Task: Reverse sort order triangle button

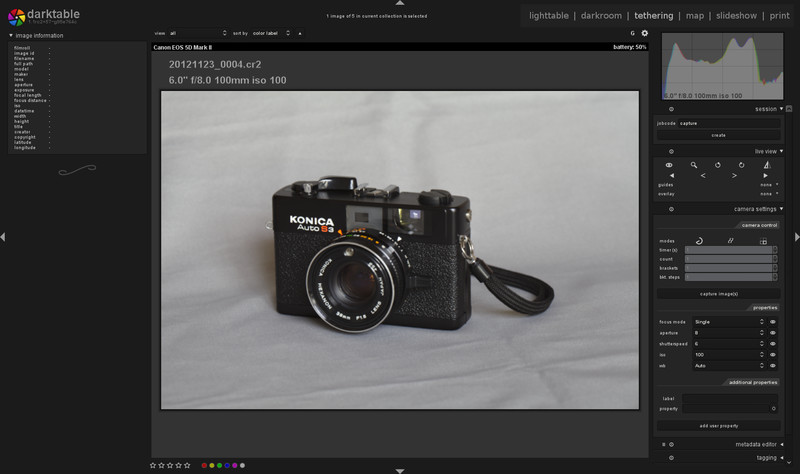Action: (300, 33)
